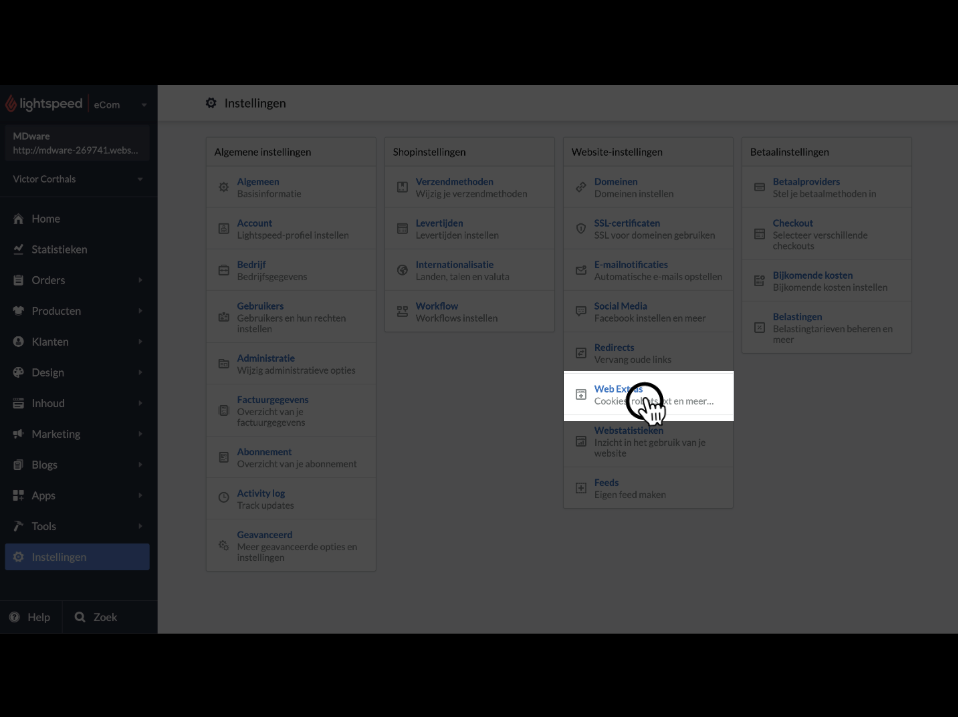Open Bedrijf company details
The image size is (958, 717).
[x=251, y=264]
